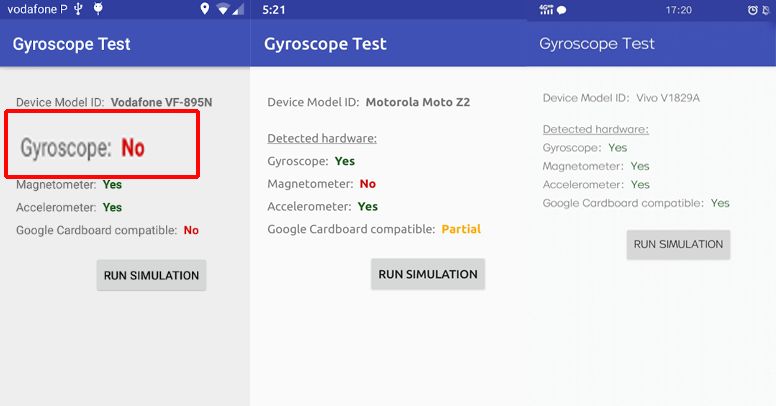Tap the location pin icon in status bar
The width and height of the screenshot is (776, 406).
(204, 10)
